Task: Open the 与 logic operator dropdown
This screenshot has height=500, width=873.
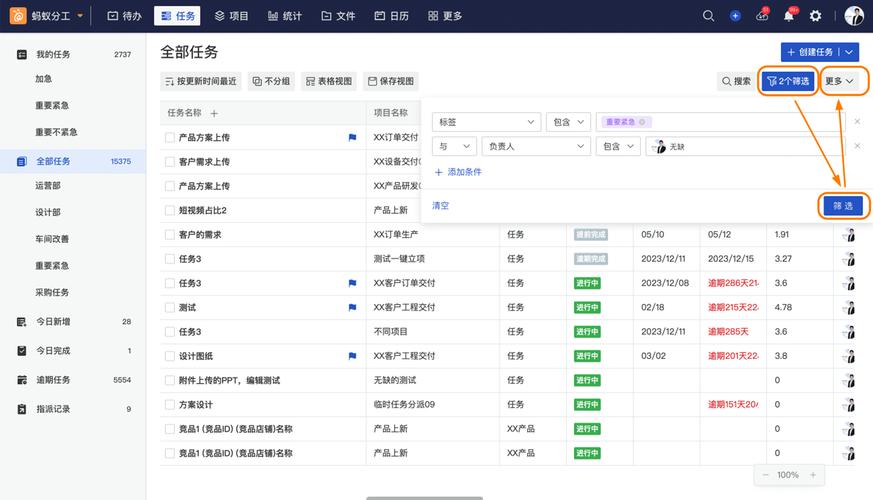Action: (453, 146)
